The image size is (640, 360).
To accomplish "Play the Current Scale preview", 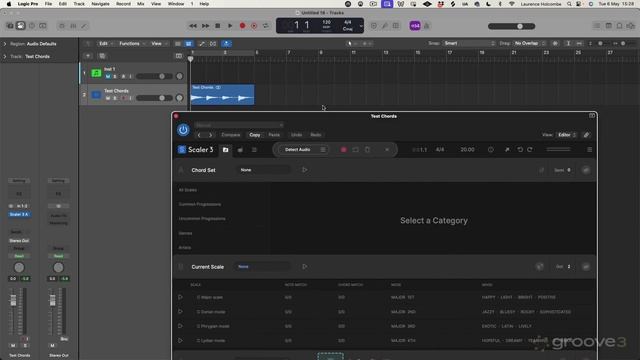I will [x=304, y=267].
